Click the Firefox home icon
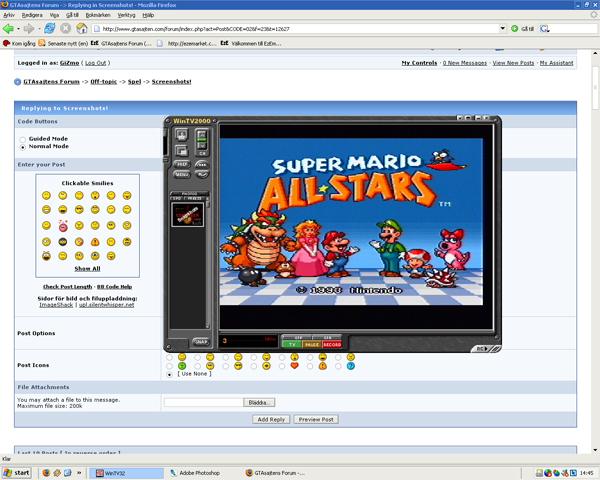This screenshot has height=480, width=600. [x=81, y=28]
